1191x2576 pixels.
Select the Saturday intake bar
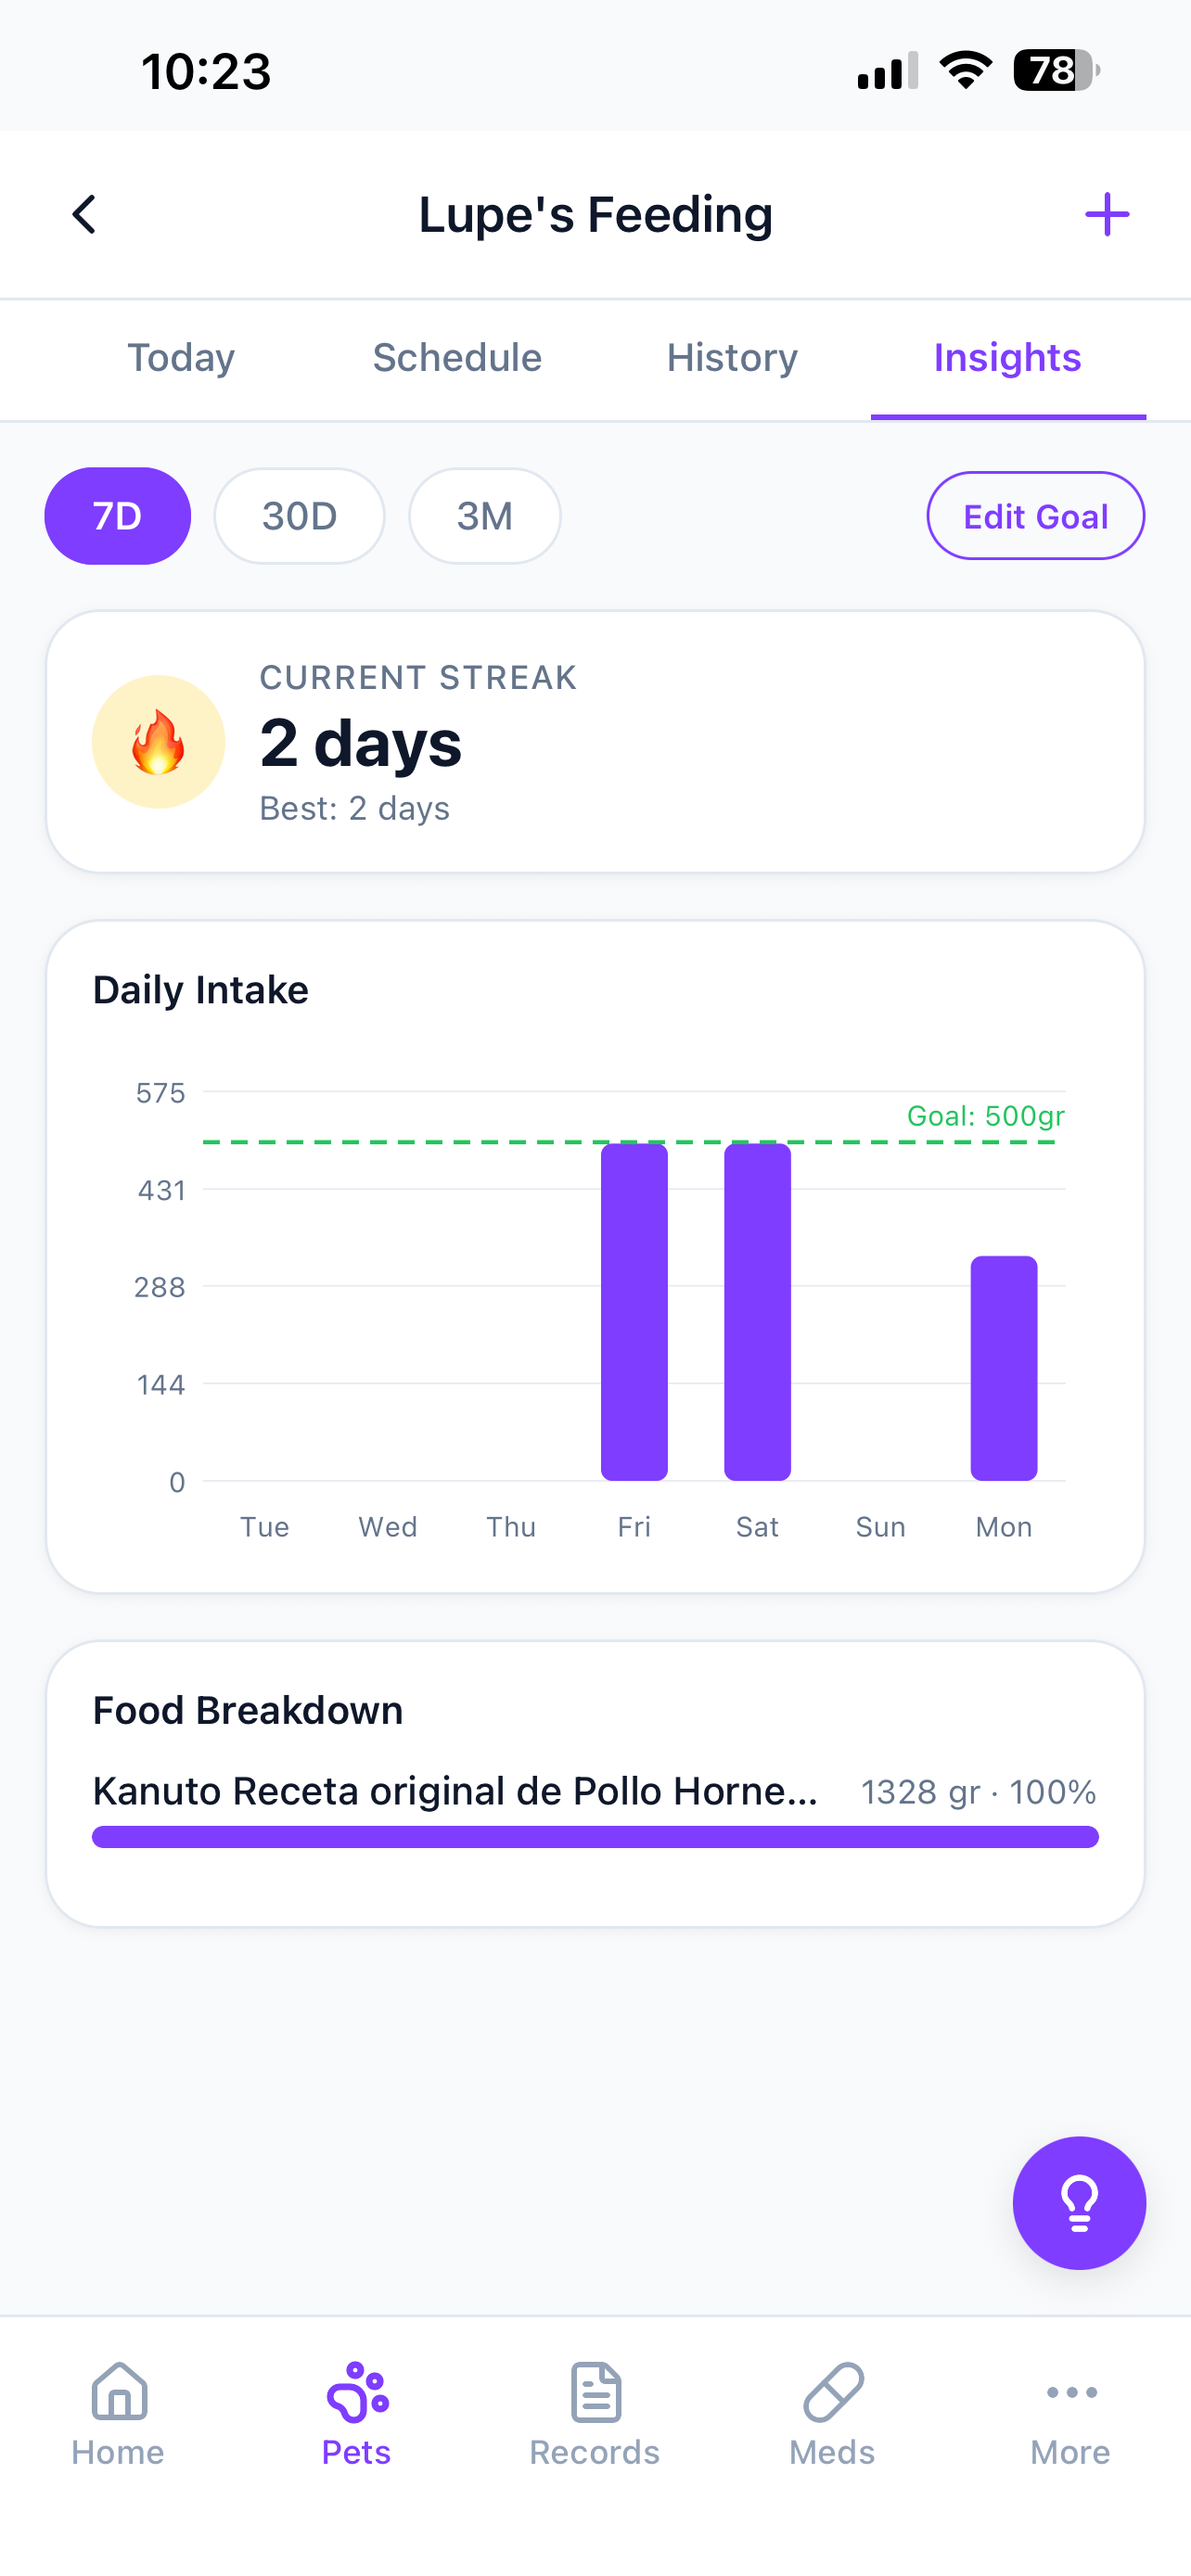(757, 1312)
